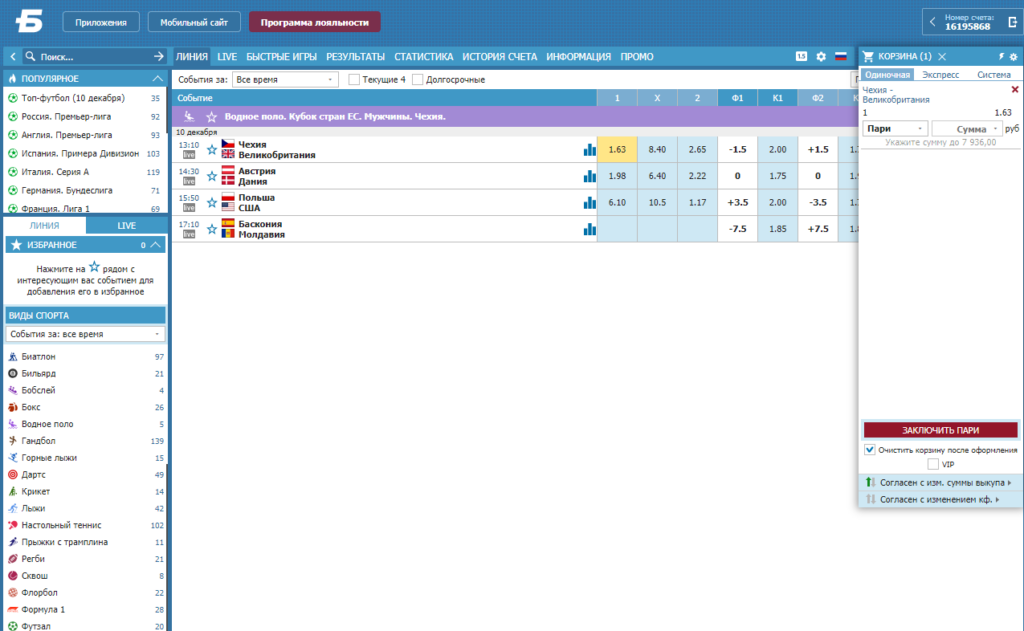Viewport: 1024px width, 631px height.
Task: Open the Сумма dropdown in basket
Action: click(x=967, y=129)
